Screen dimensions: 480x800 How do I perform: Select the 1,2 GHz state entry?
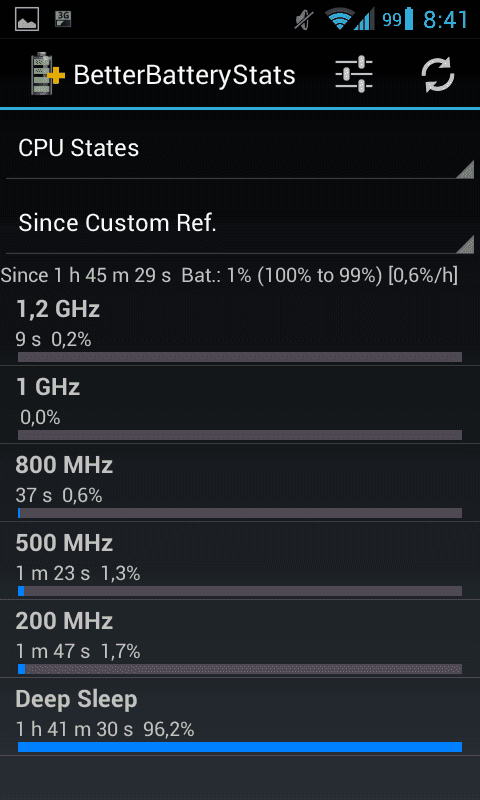pos(240,327)
